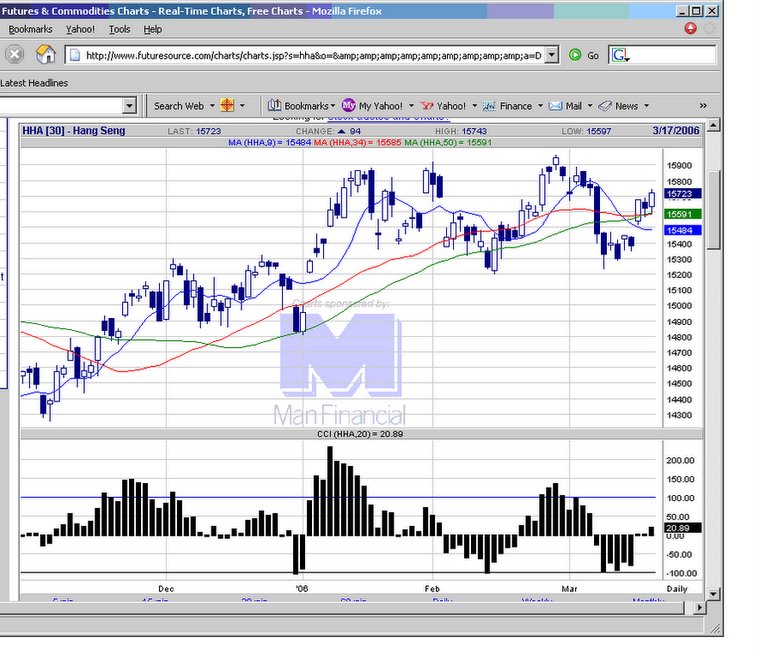
Task: Click the CHANGE: 94 value
Action: (328, 131)
